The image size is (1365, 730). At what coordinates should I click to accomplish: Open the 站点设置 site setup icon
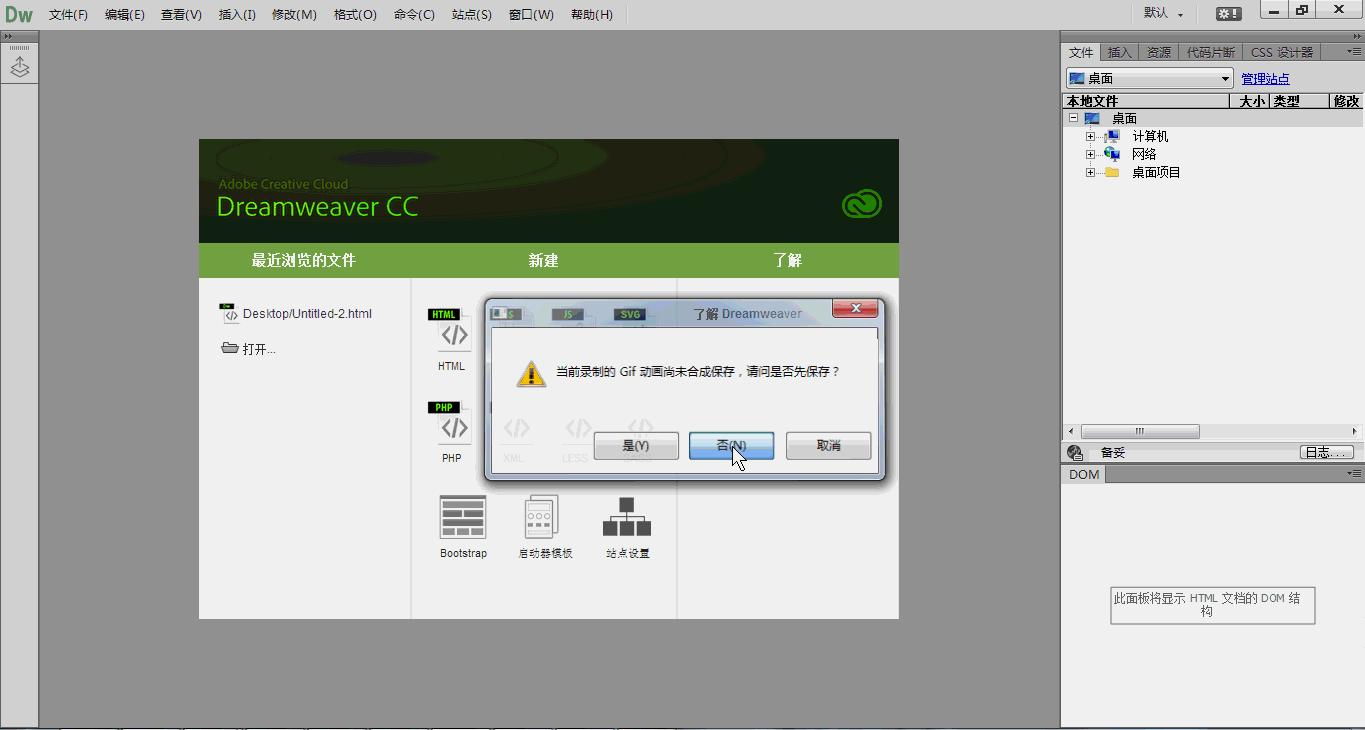tap(627, 517)
